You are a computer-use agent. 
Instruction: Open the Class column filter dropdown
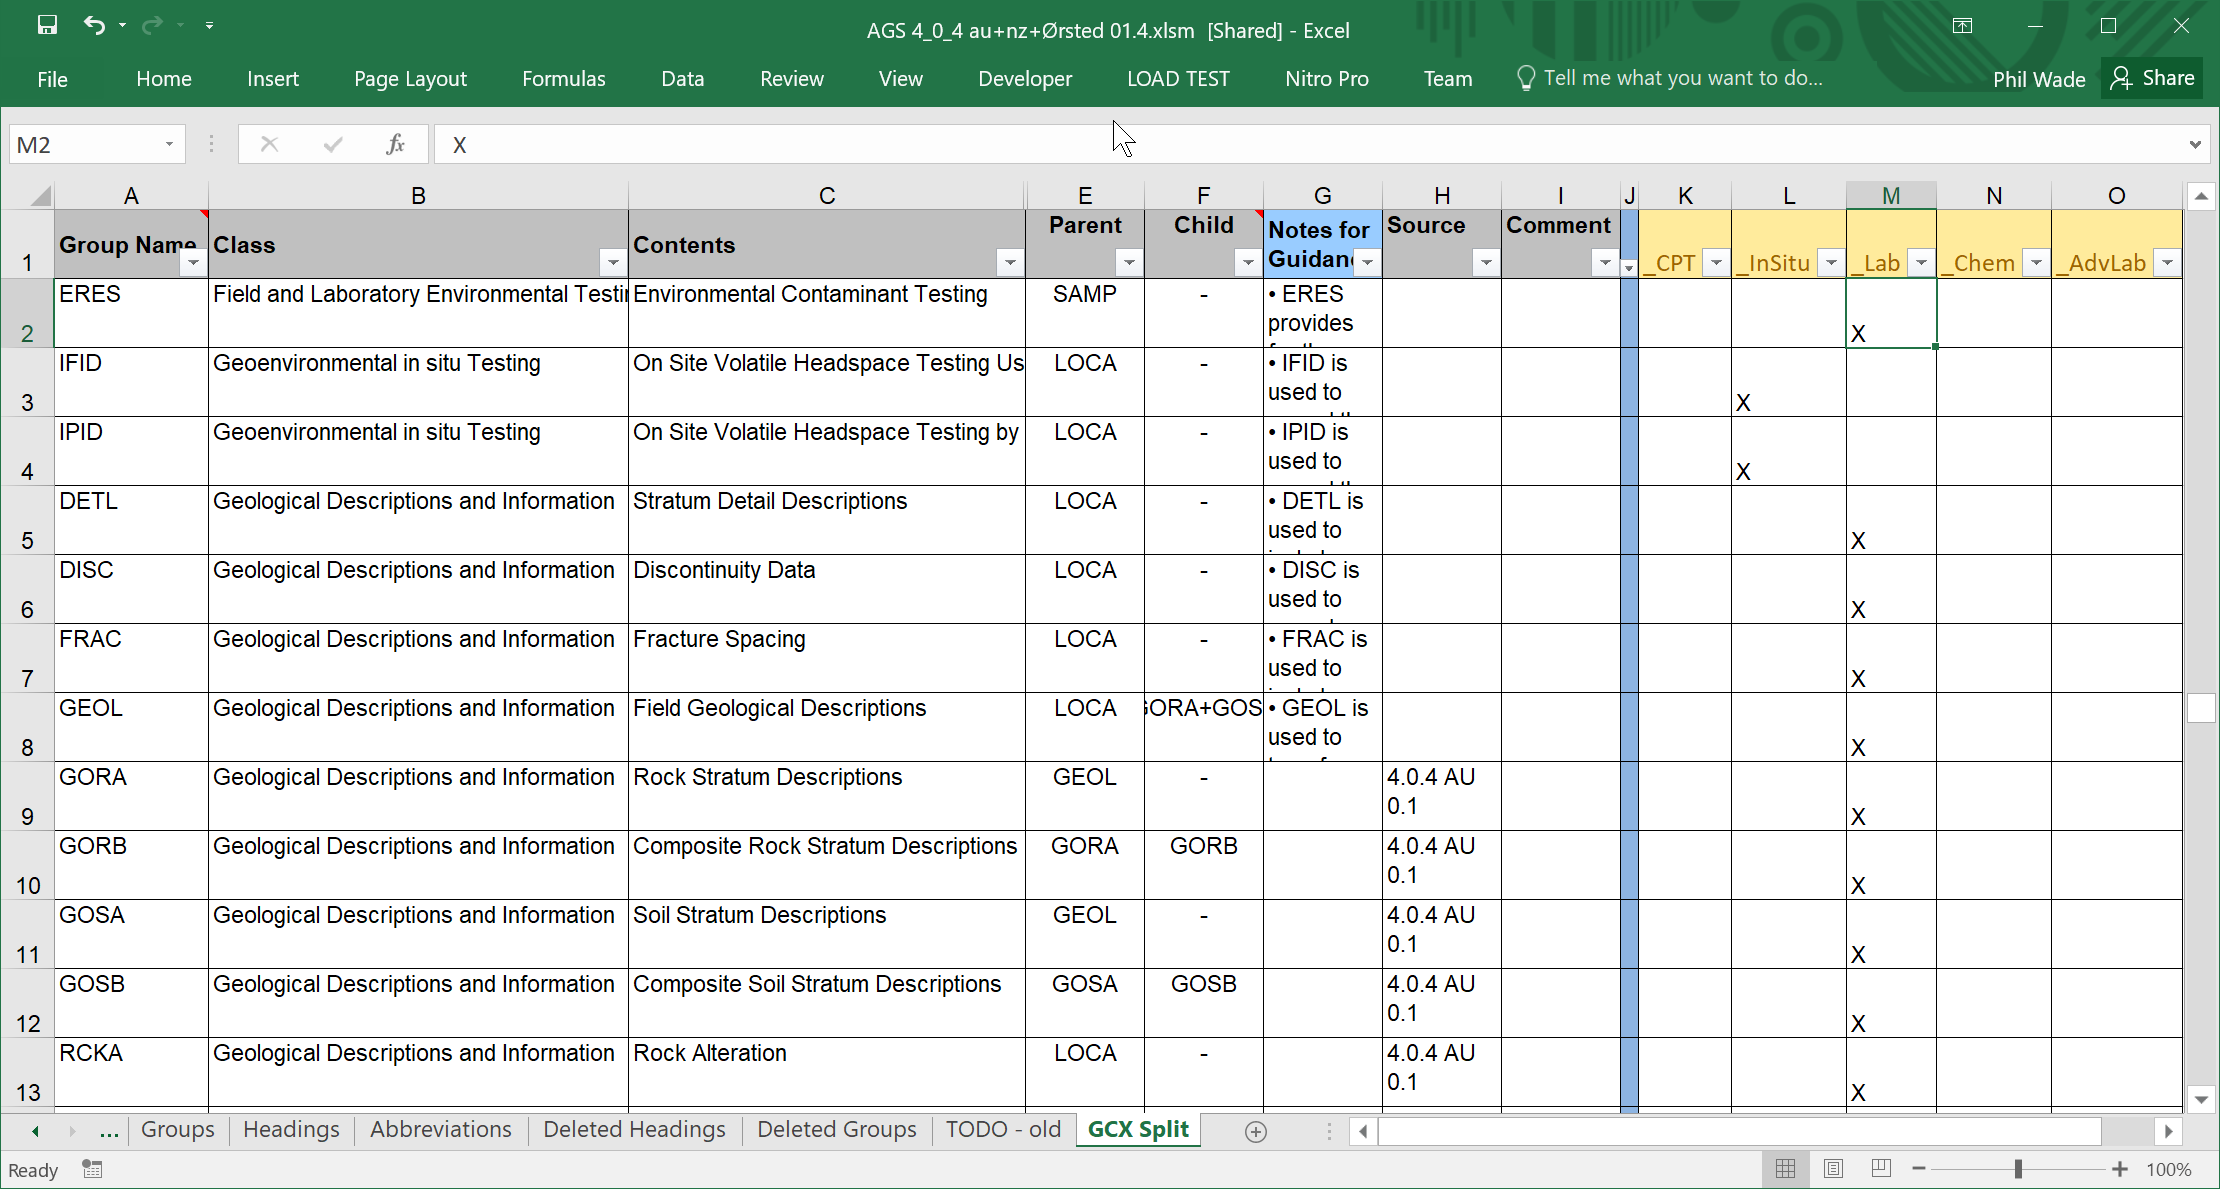coord(612,263)
